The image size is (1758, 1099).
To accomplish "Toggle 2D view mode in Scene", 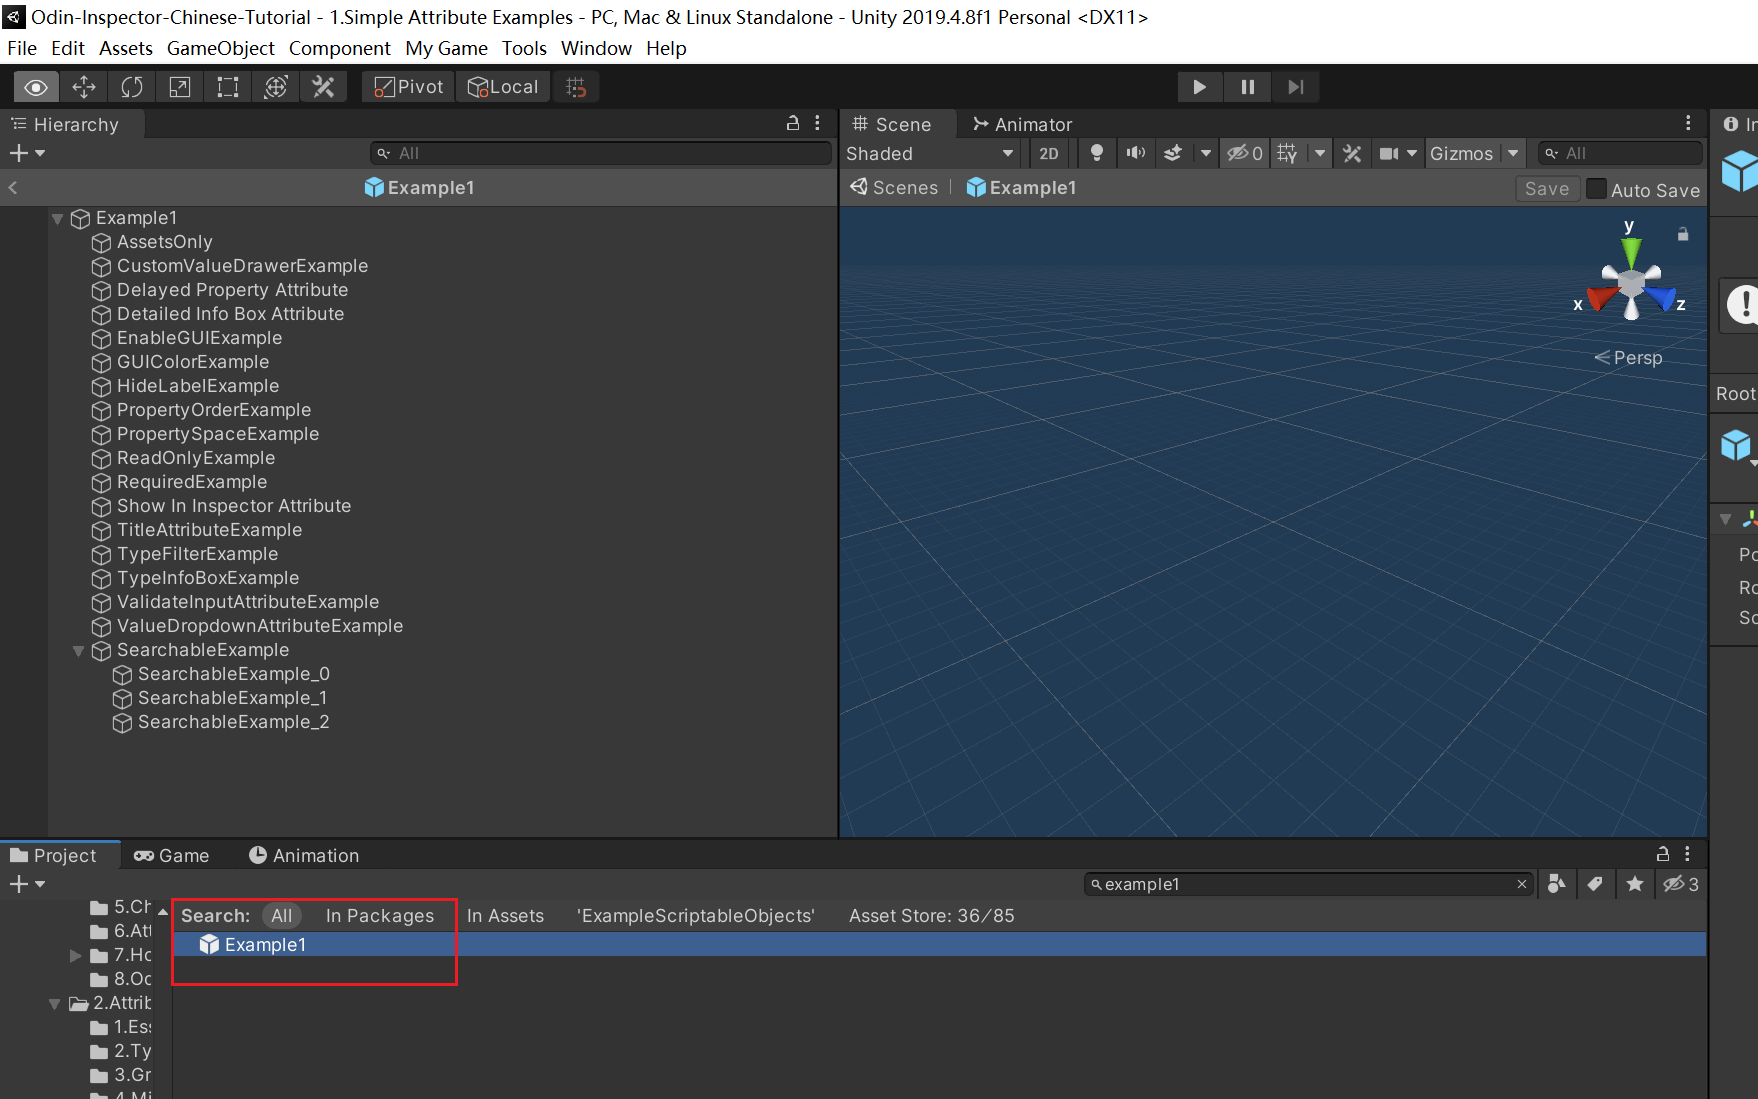I will click(x=1048, y=153).
